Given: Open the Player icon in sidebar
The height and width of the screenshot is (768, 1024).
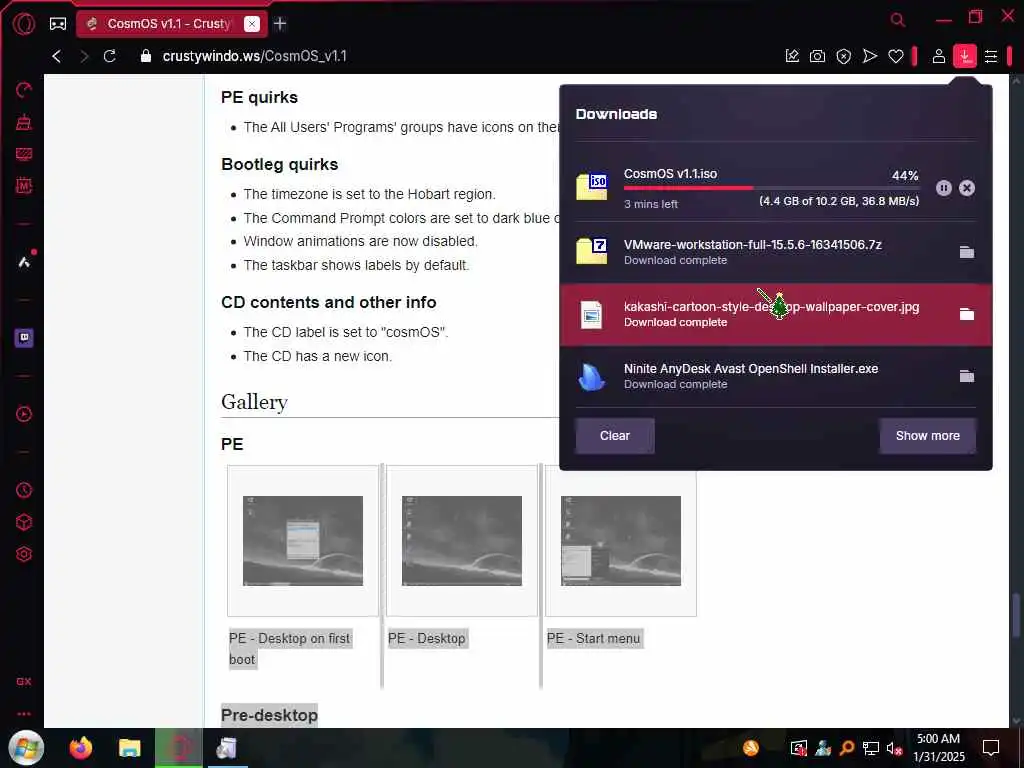Looking at the screenshot, I should (x=24, y=414).
